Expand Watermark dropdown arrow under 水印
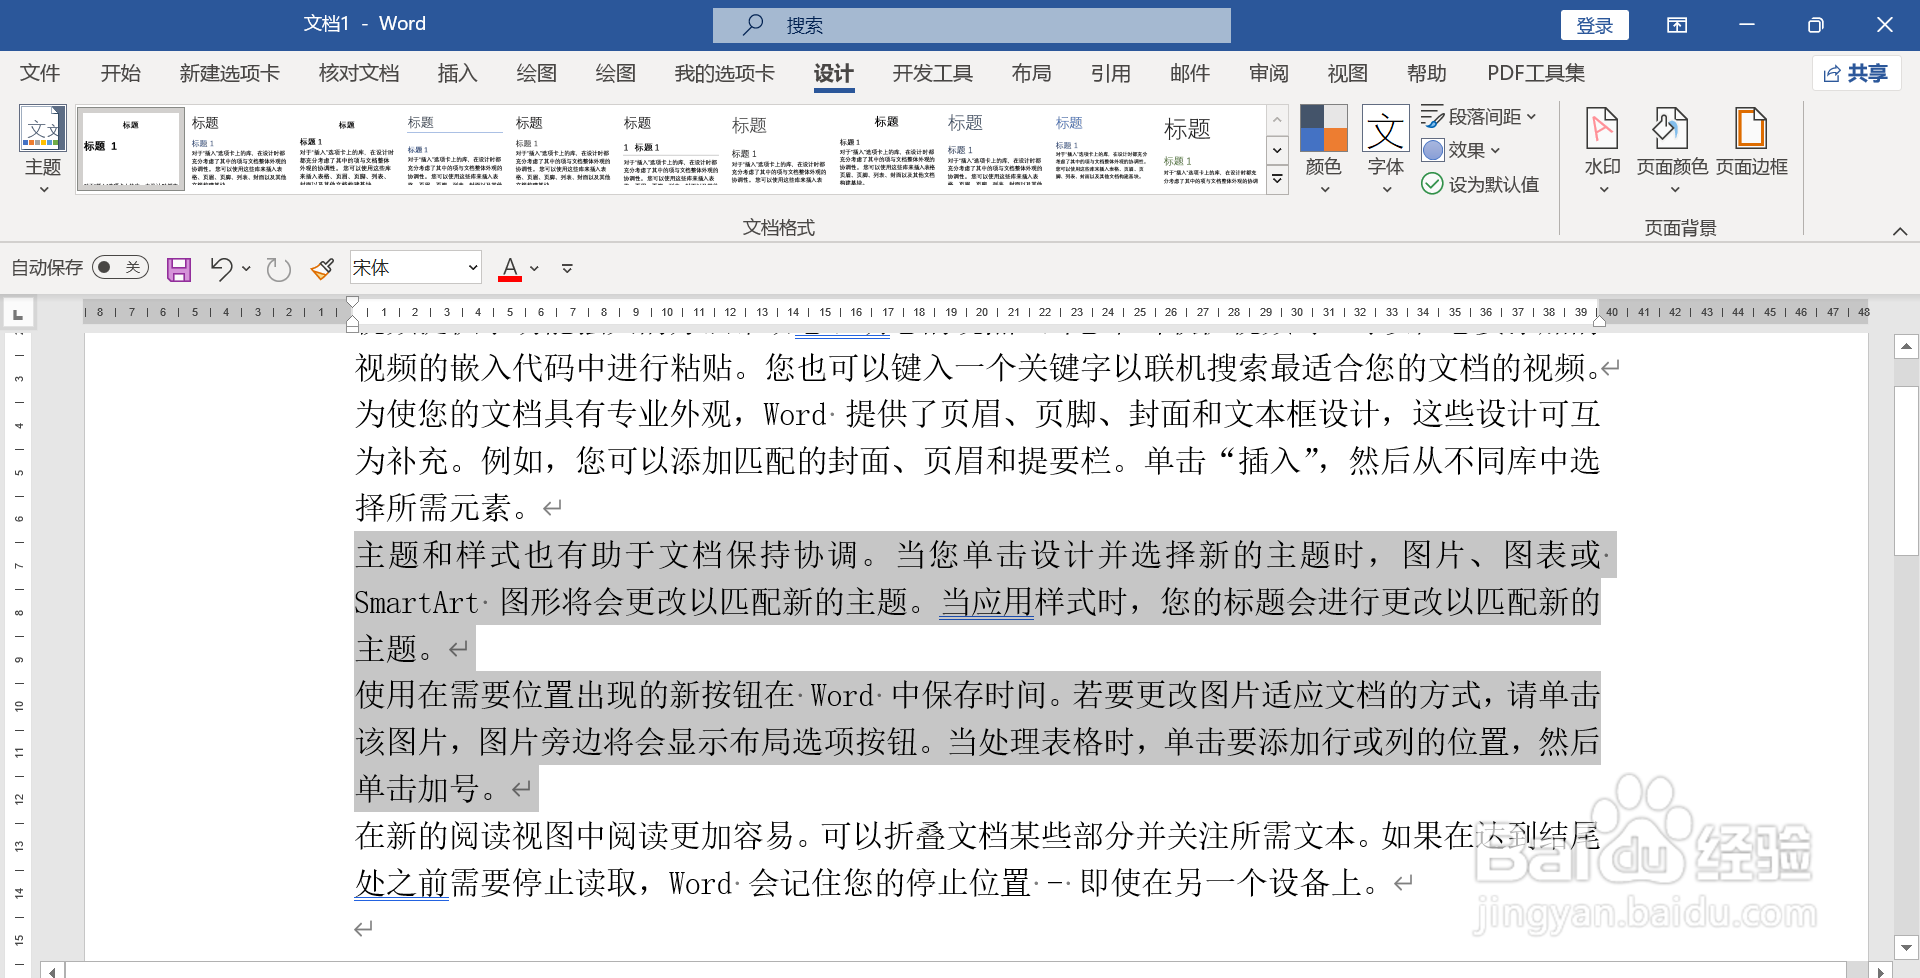This screenshot has height=978, width=1920. point(1603,189)
